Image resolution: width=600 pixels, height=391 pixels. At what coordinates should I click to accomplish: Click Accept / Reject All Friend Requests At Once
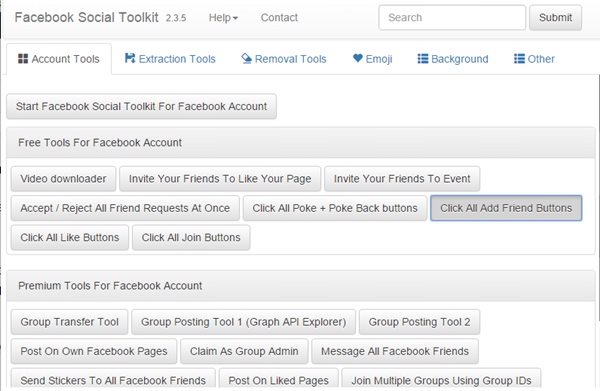click(x=125, y=208)
